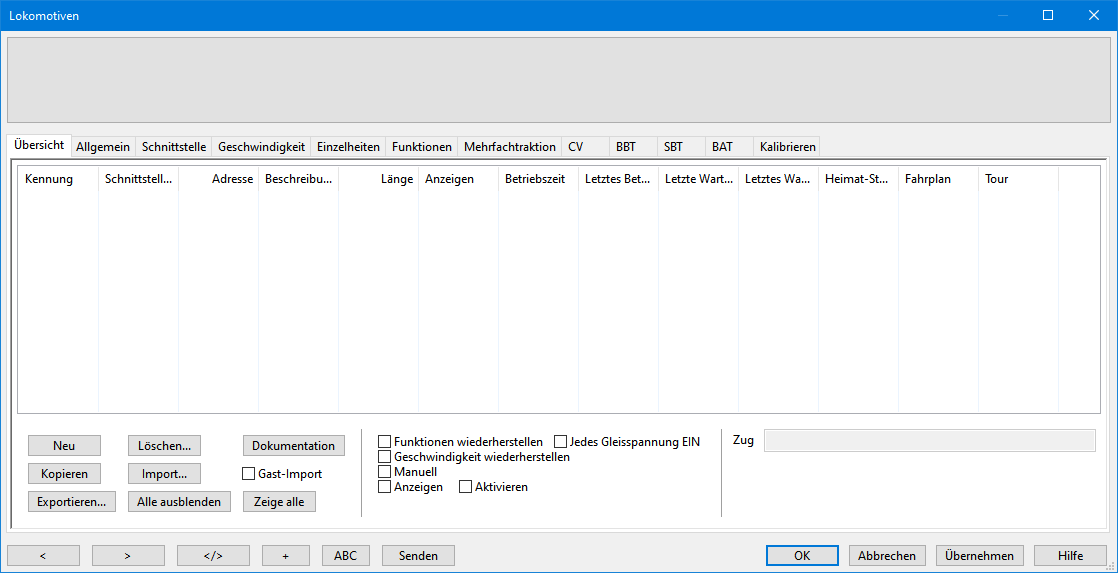This screenshot has height=573, width=1118.
Task: Sort by Adresse column header
Action: coord(232,180)
